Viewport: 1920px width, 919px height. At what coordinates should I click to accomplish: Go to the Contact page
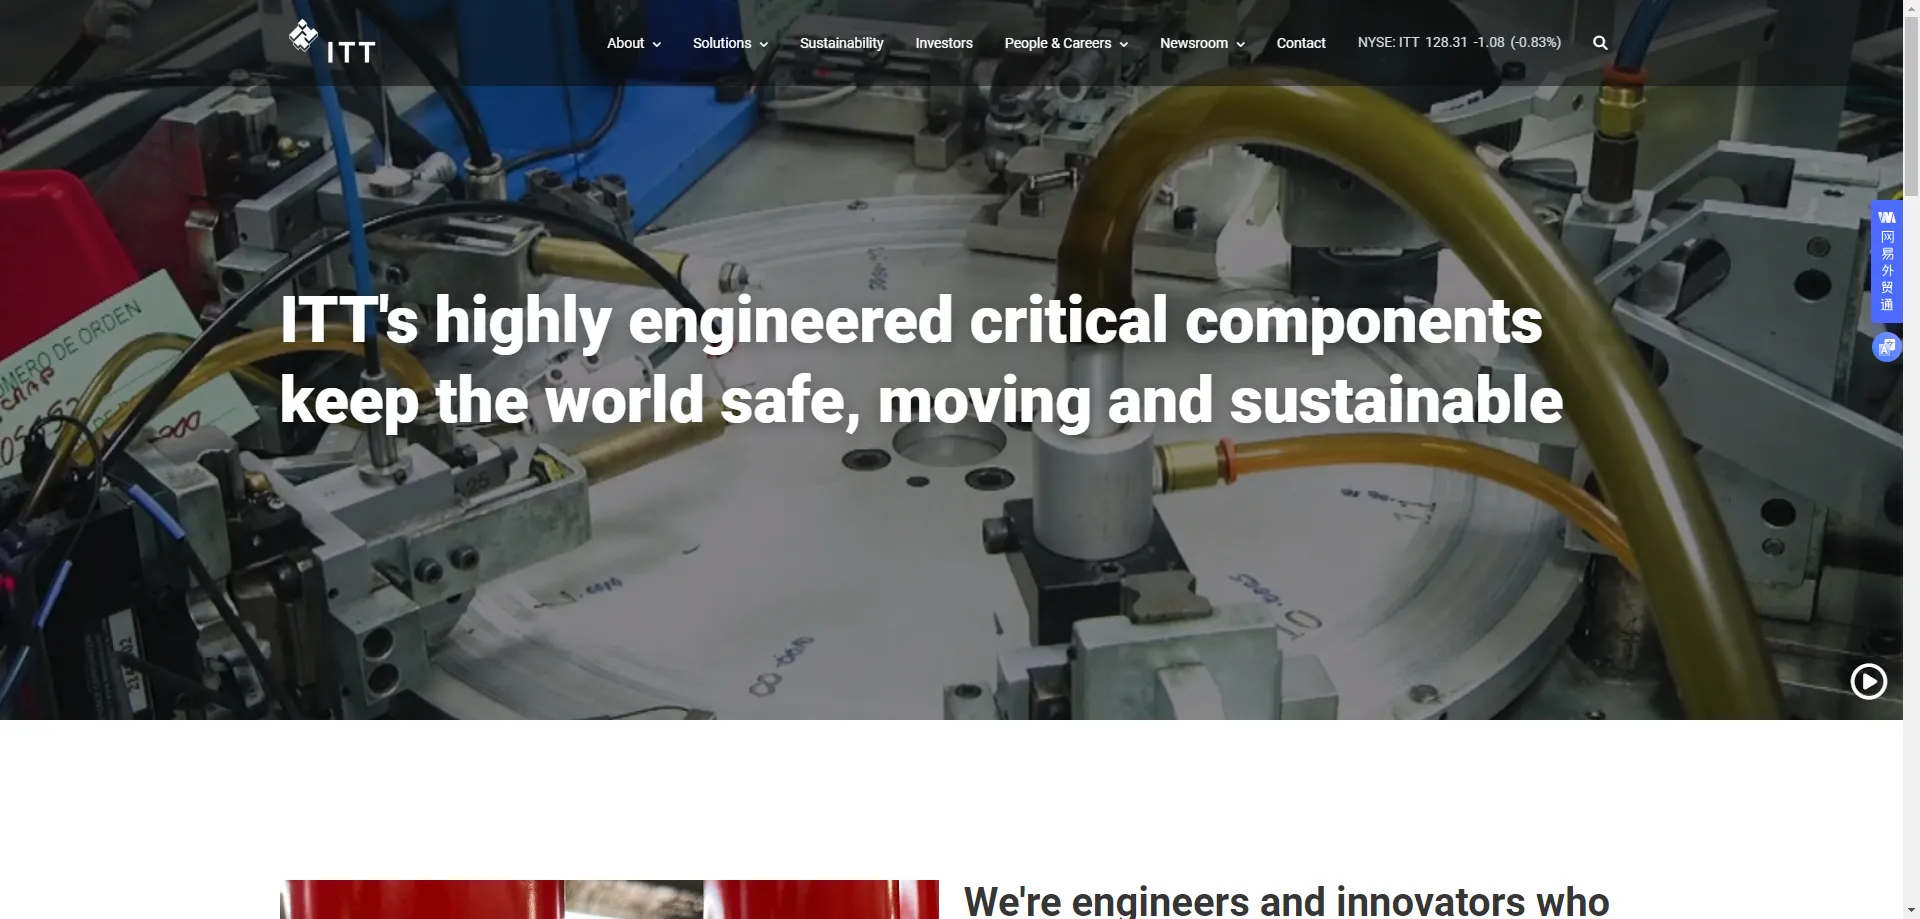(1301, 43)
